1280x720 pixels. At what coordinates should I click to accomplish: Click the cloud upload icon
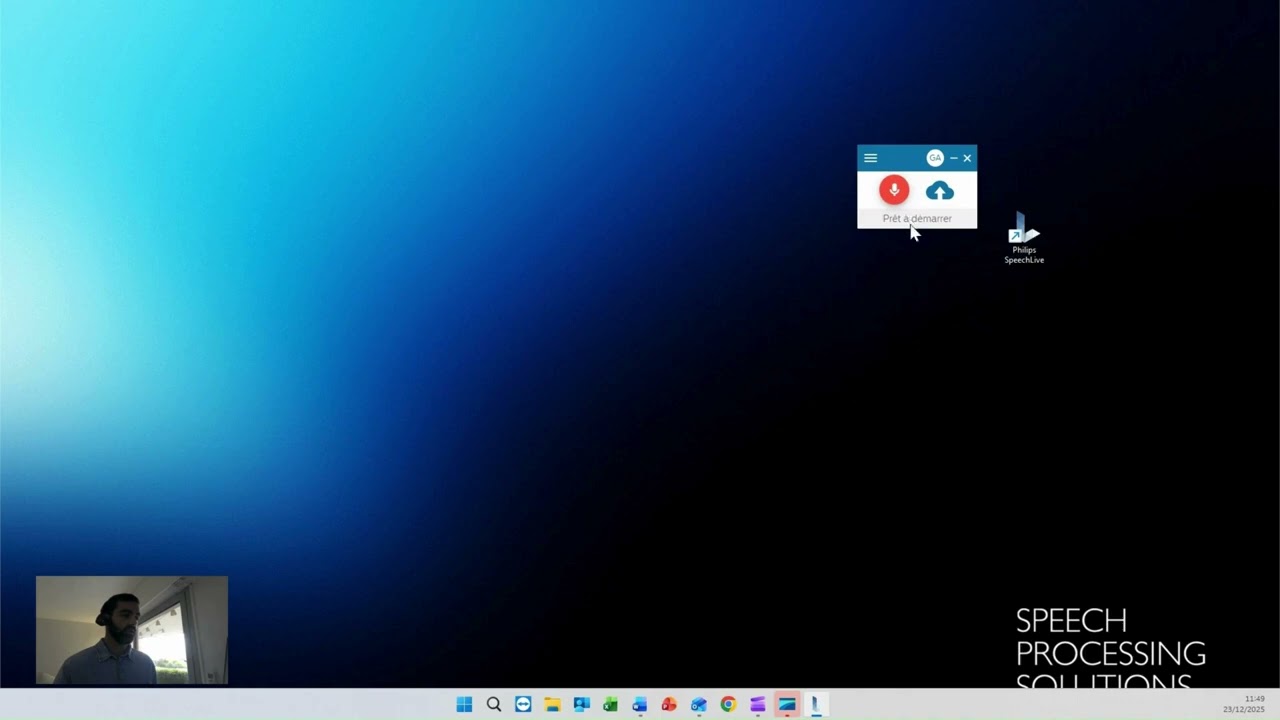click(x=940, y=190)
